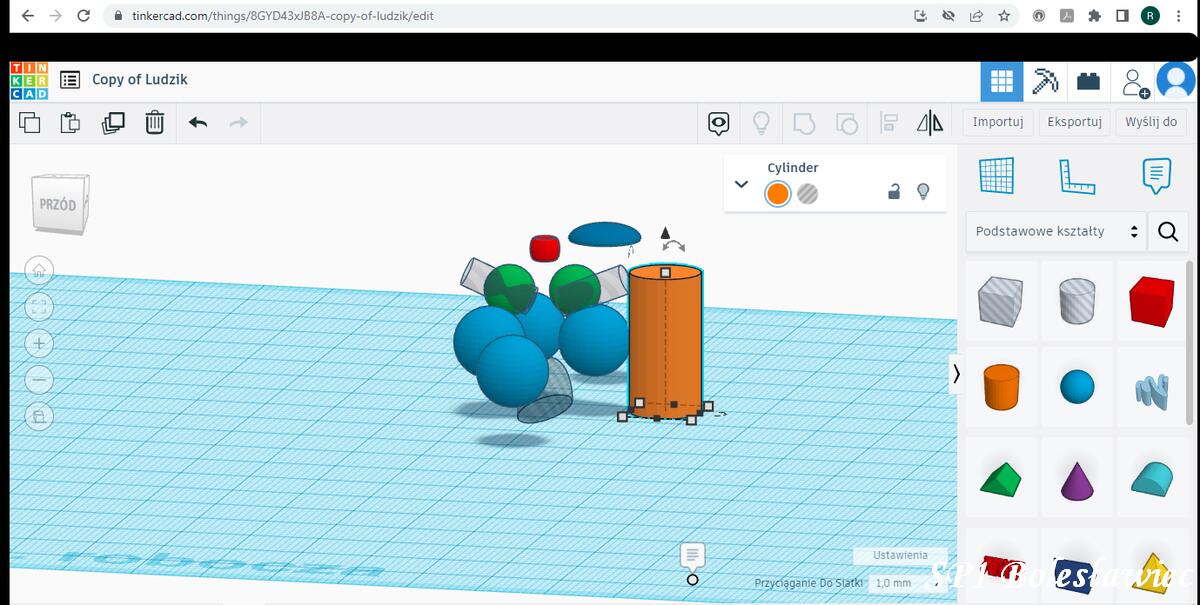Lock editing for the Cylinder

[x=894, y=192]
